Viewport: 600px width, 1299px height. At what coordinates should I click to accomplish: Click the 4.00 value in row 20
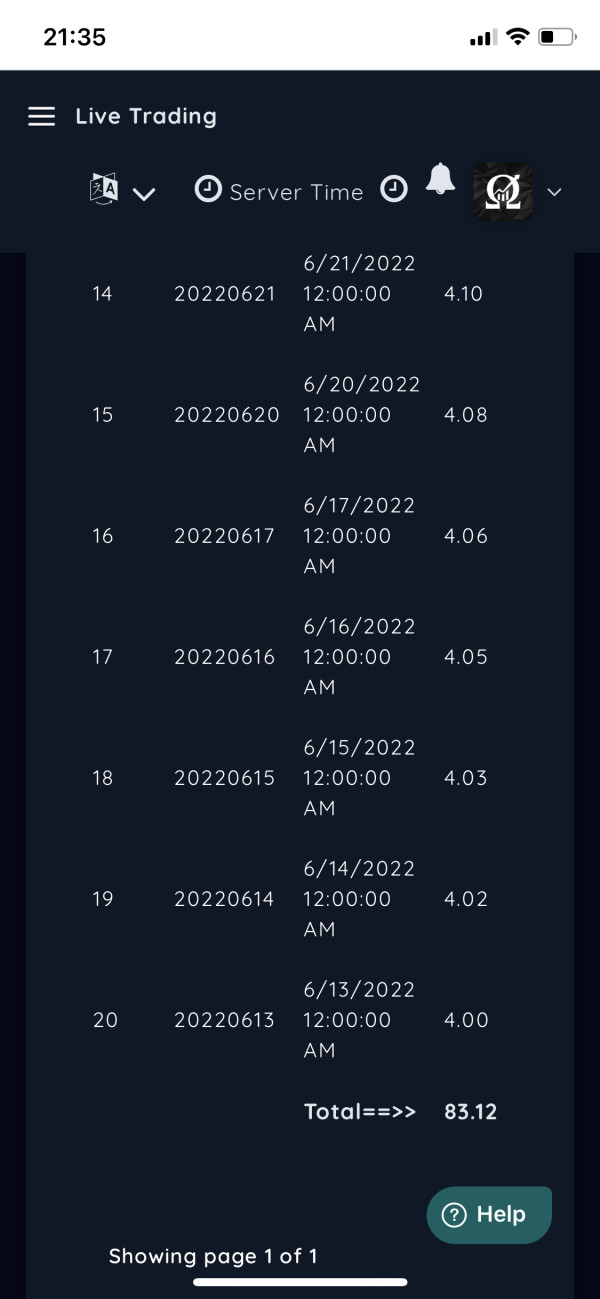coord(466,1020)
